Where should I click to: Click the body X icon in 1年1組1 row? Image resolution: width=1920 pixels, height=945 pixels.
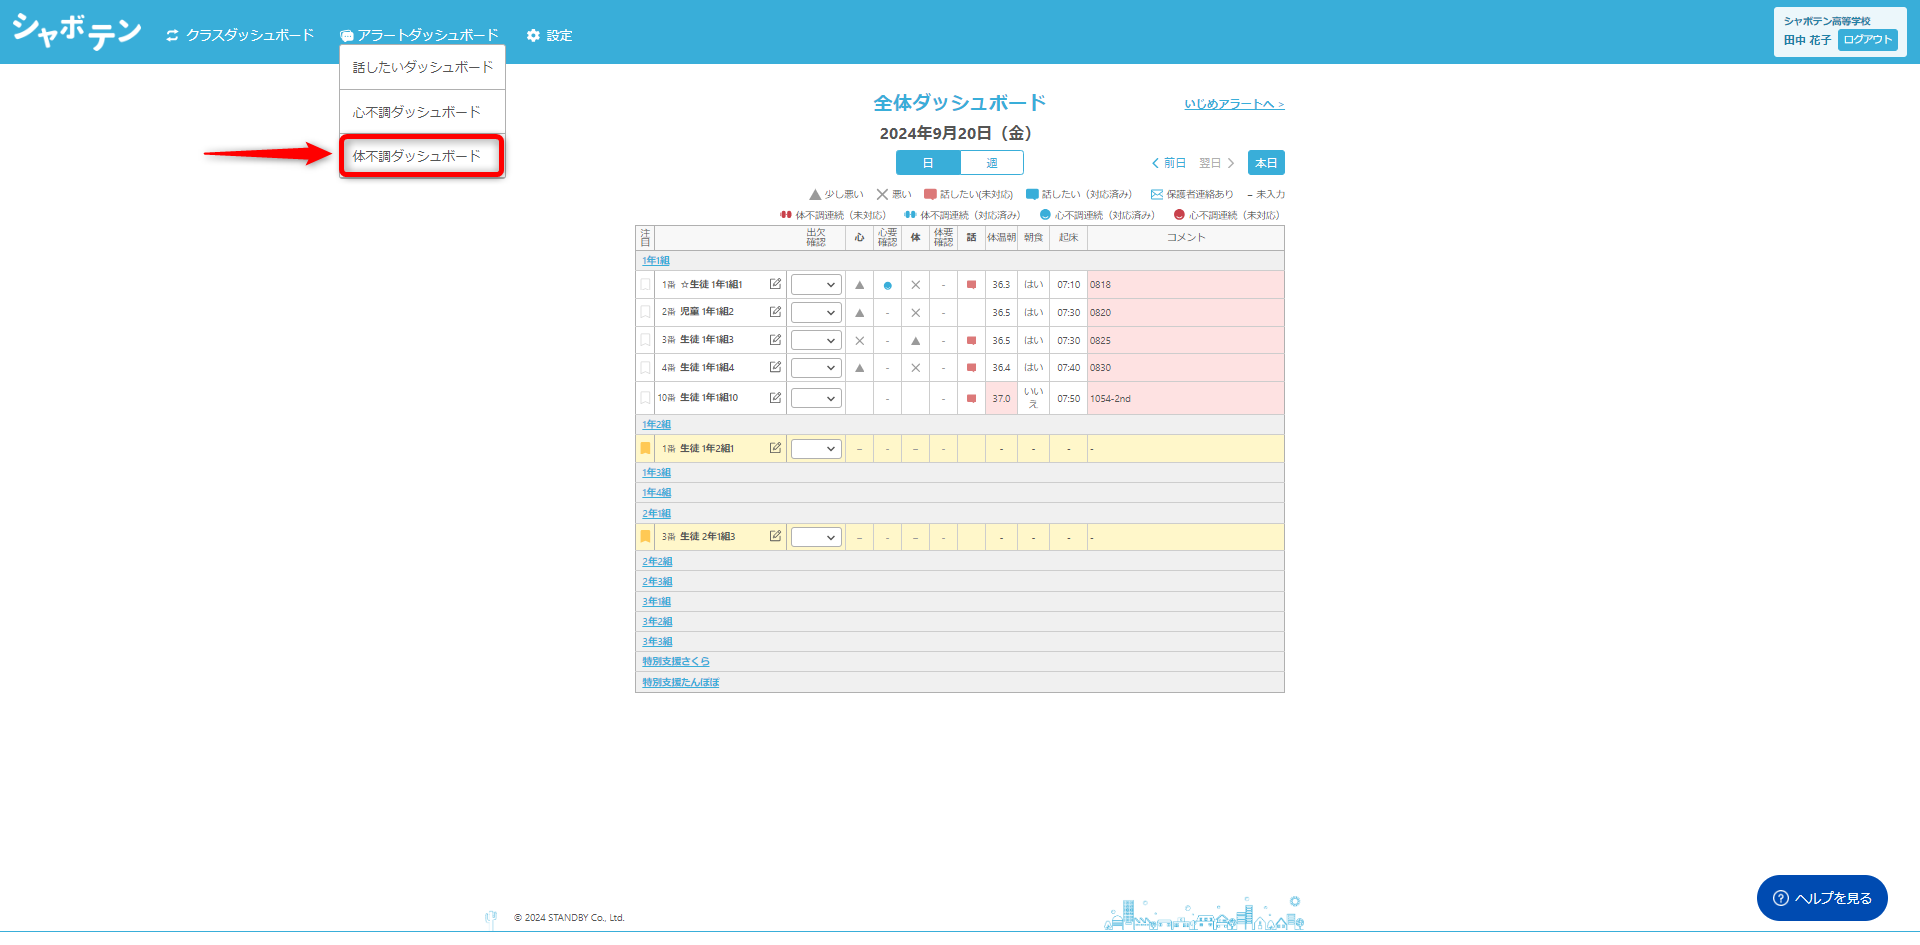(915, 285)
